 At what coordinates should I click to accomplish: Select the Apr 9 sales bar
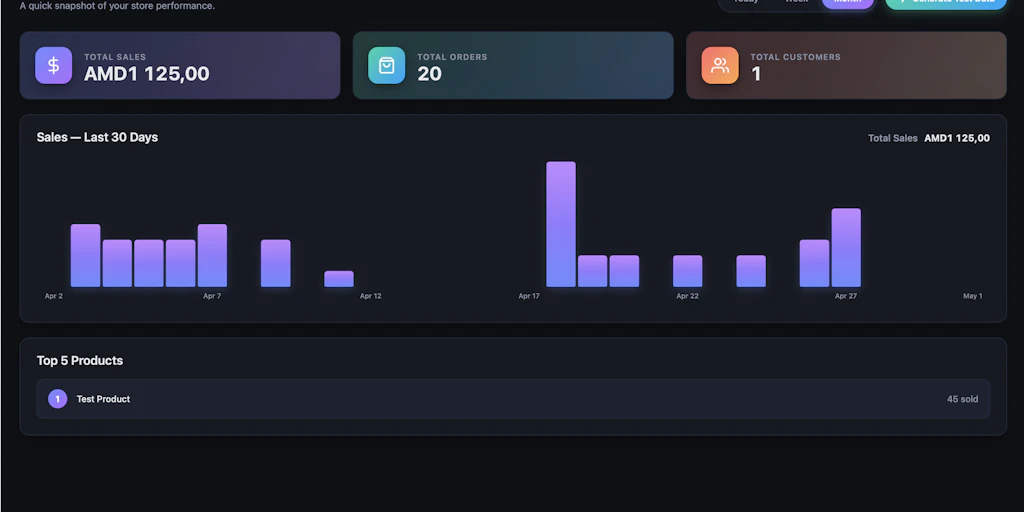(x=276, y=263)
